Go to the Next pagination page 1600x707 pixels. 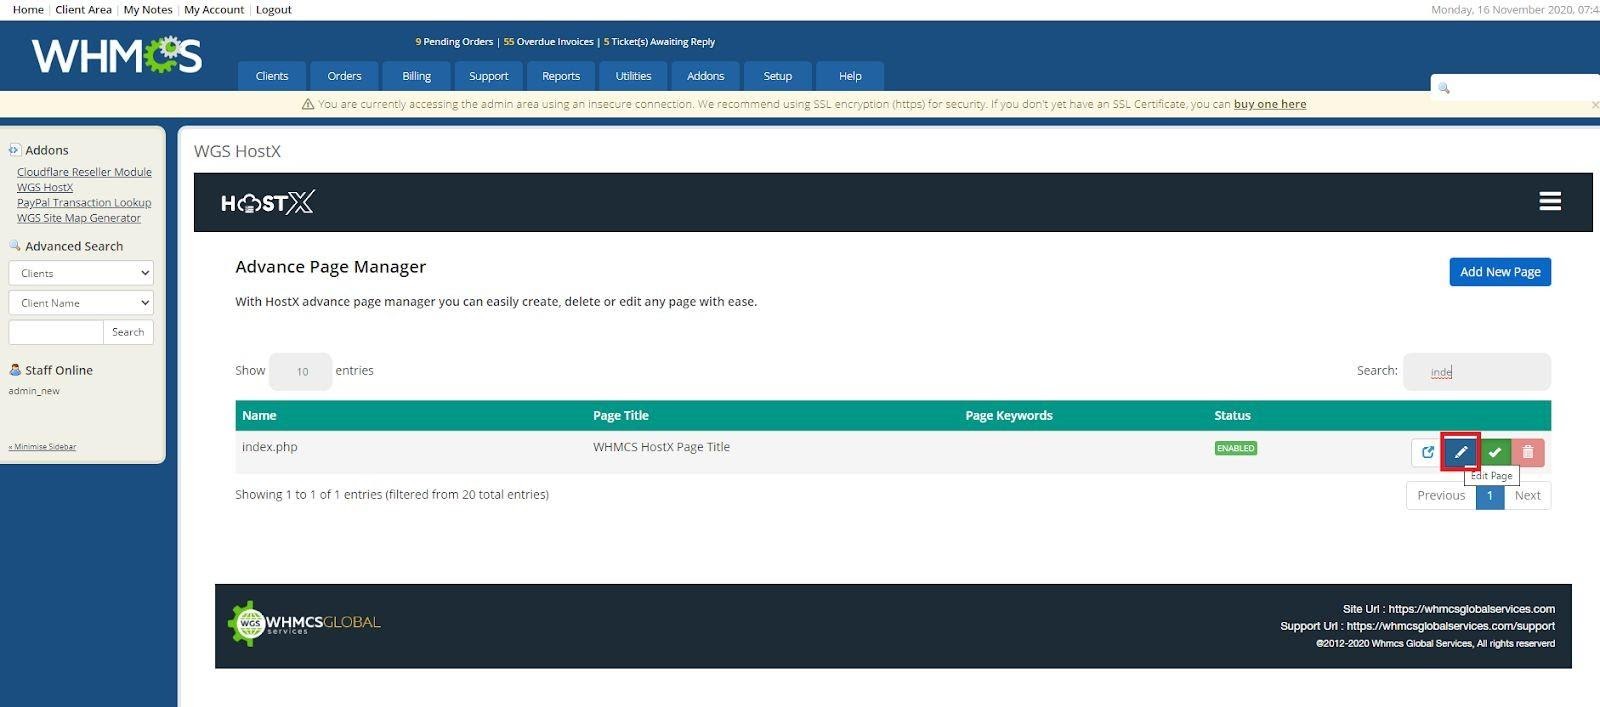[x=1527, y=495]
